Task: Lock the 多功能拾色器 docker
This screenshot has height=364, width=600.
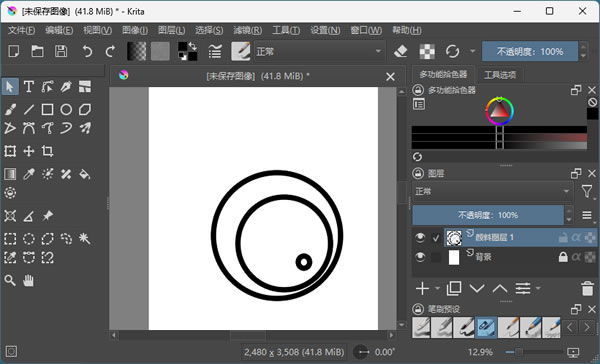Action: (x=418, y=90)
